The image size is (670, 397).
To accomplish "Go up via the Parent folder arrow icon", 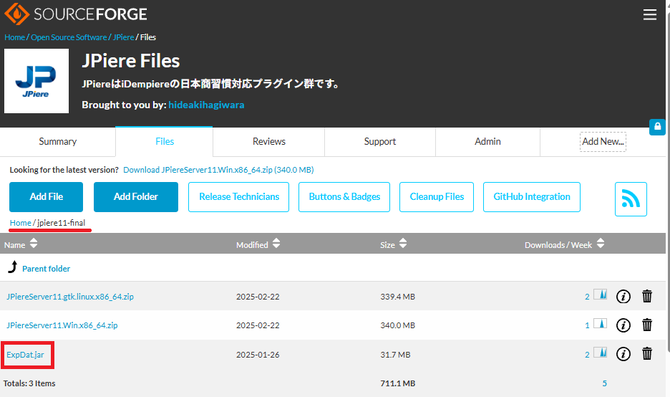I will (12, 267).
